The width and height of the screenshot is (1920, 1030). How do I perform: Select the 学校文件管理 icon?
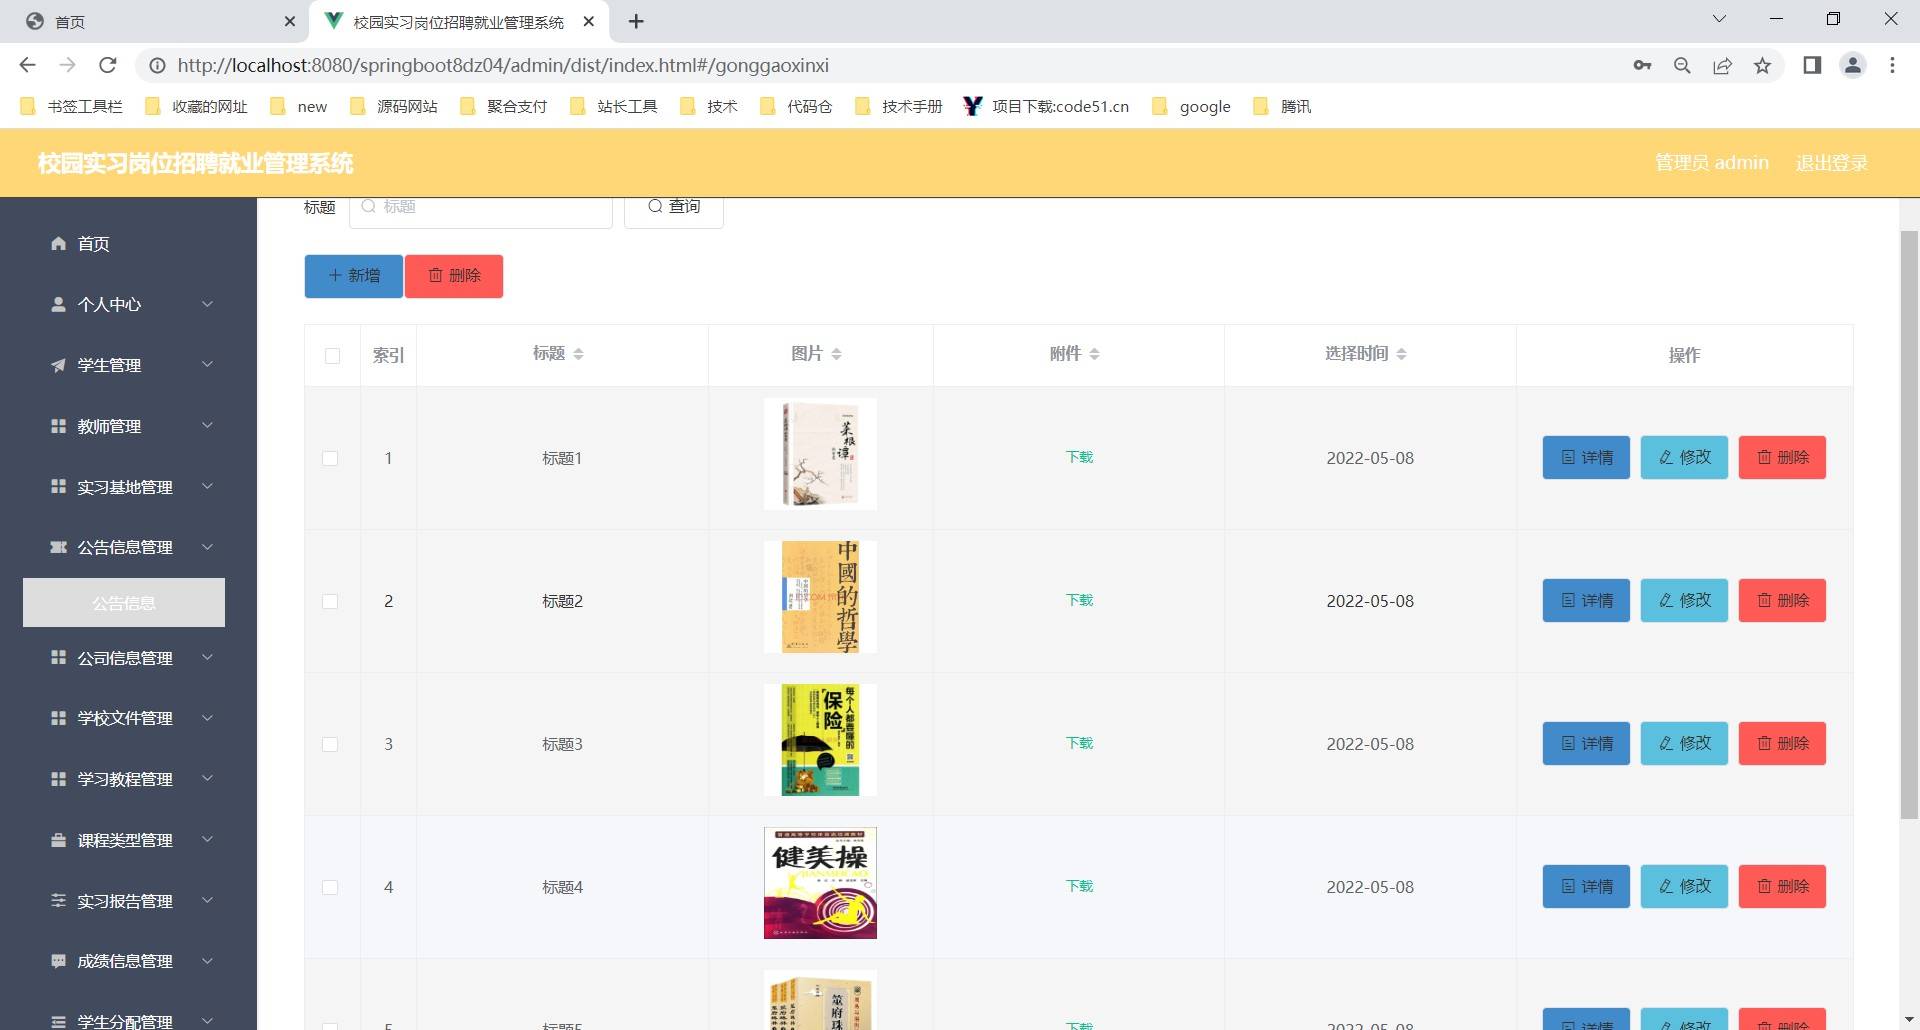point(57,718)
